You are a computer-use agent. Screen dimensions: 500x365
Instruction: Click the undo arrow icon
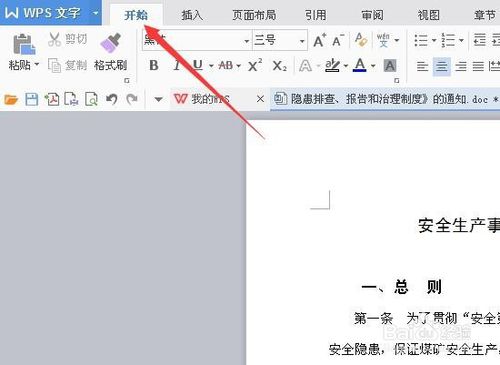point(112,99)
